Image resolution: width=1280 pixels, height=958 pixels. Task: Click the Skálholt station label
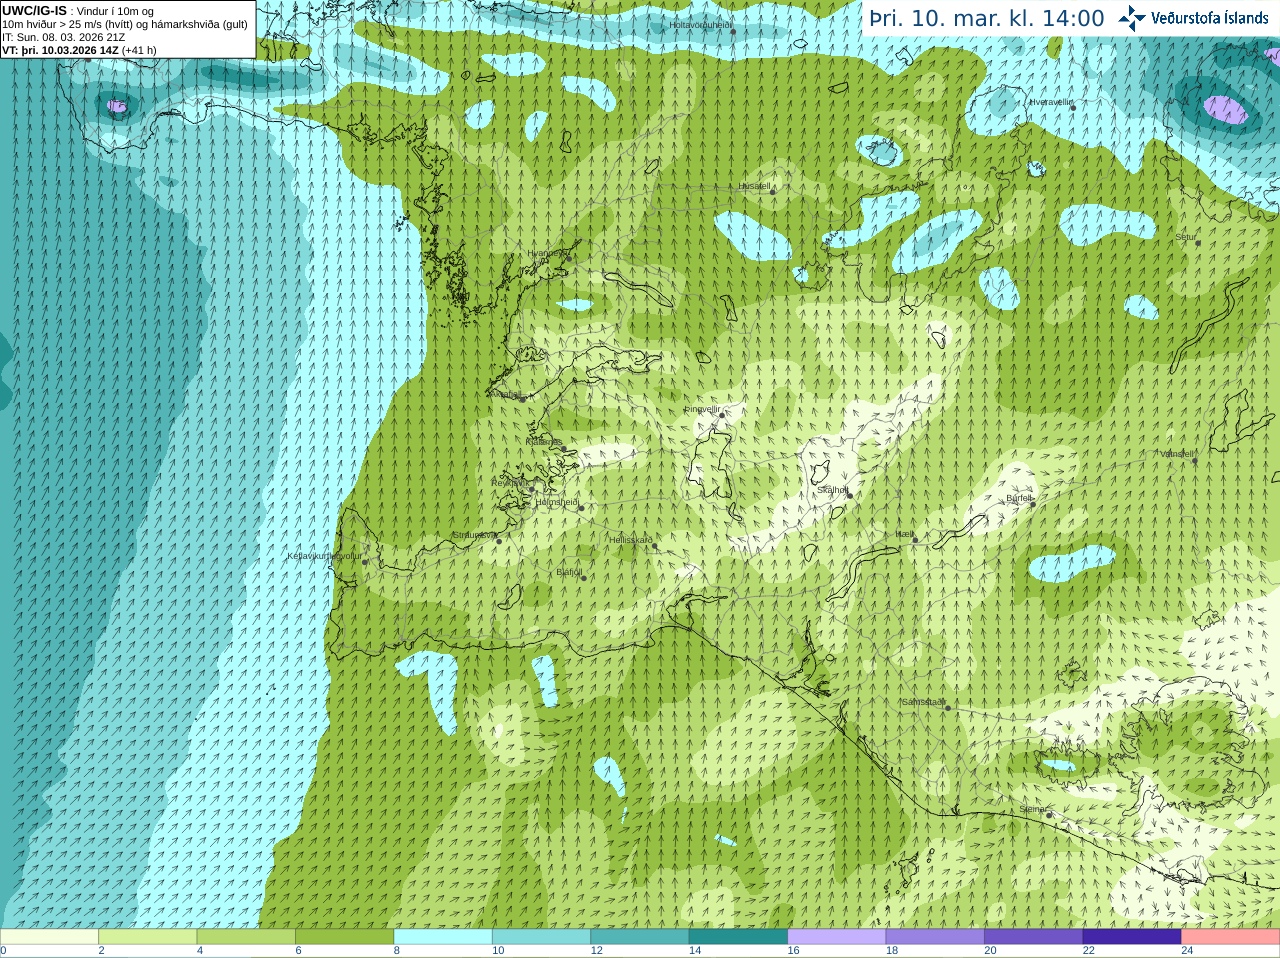click(x=833, y=490)
